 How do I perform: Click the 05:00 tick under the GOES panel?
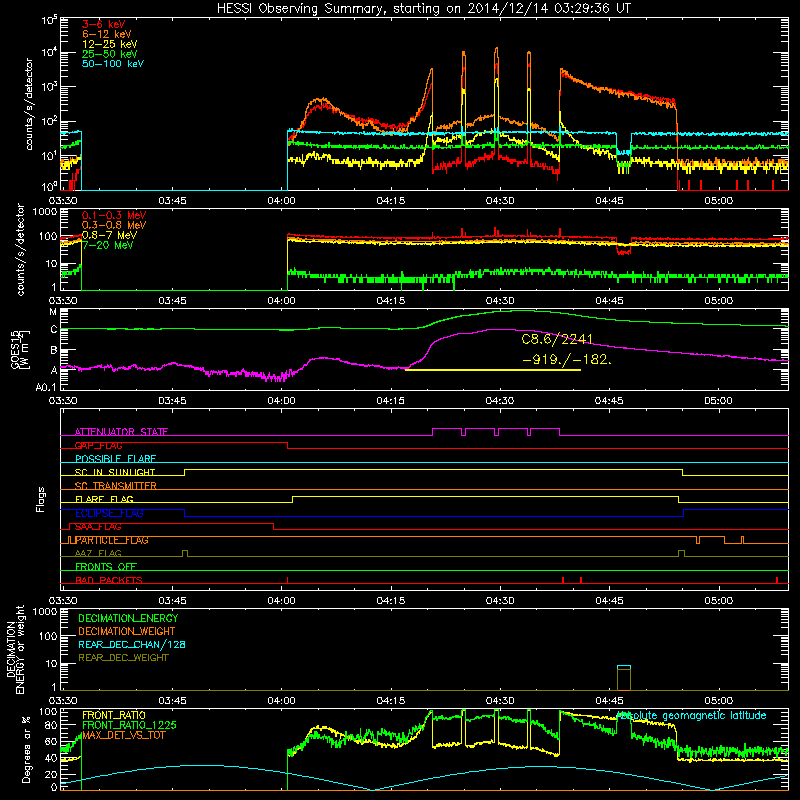click(x=718, y=401)
